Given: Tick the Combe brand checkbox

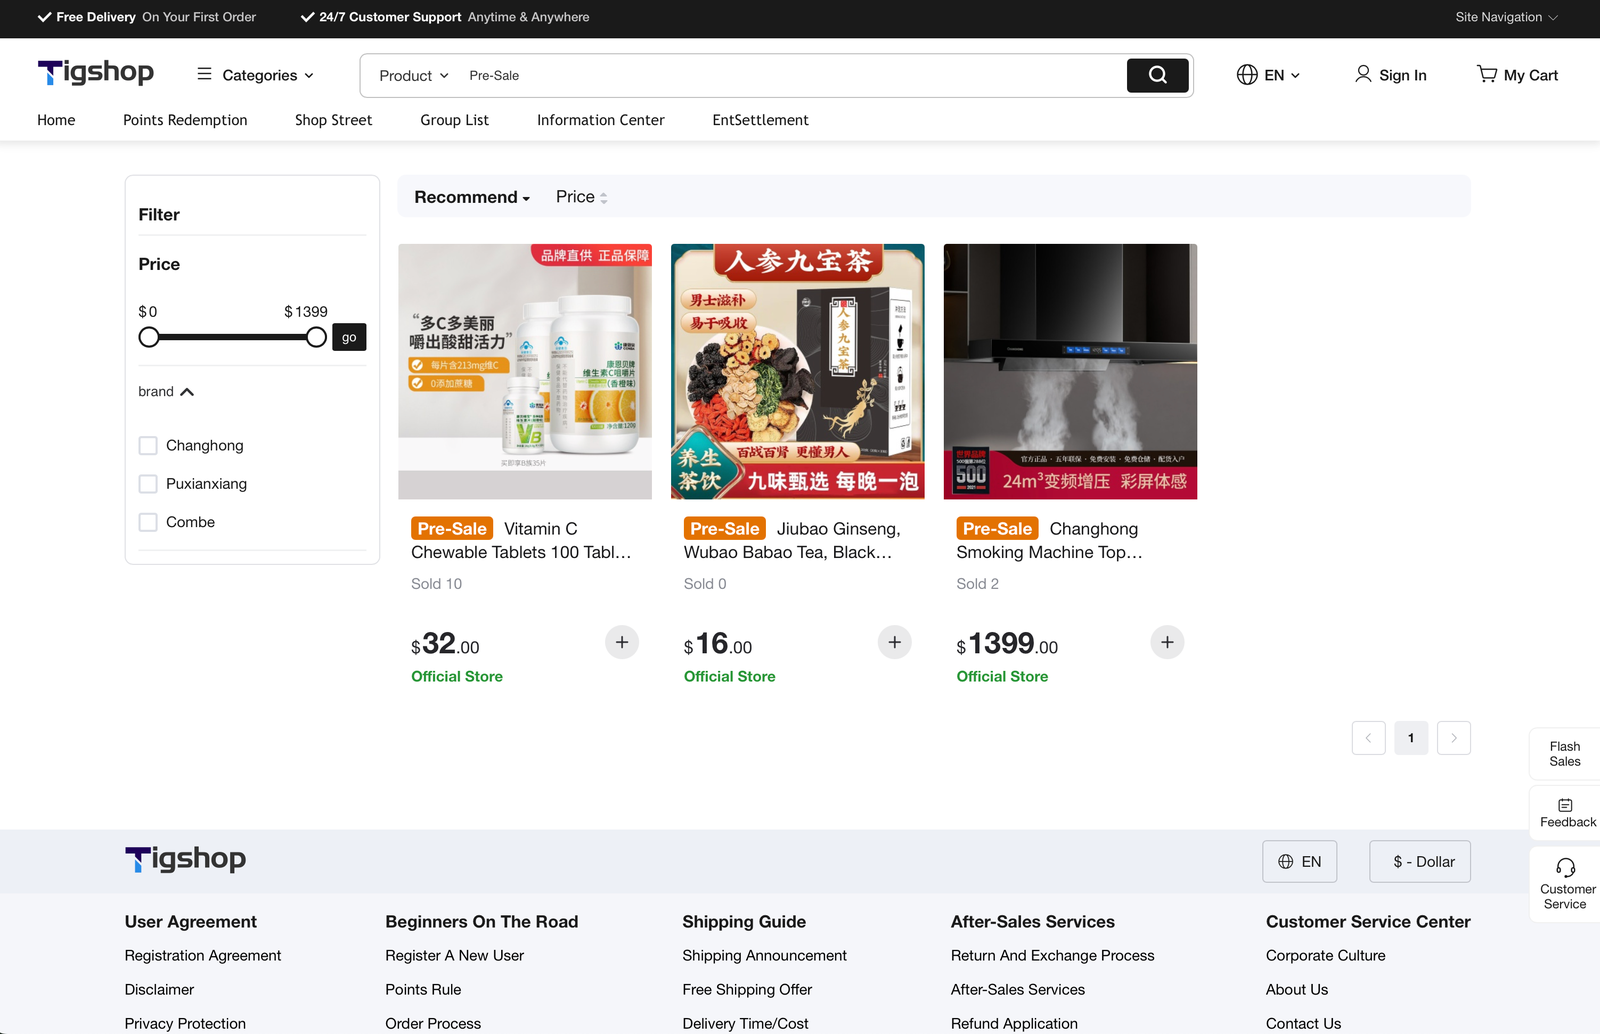Looking at the screenshot, I should 148,522.
